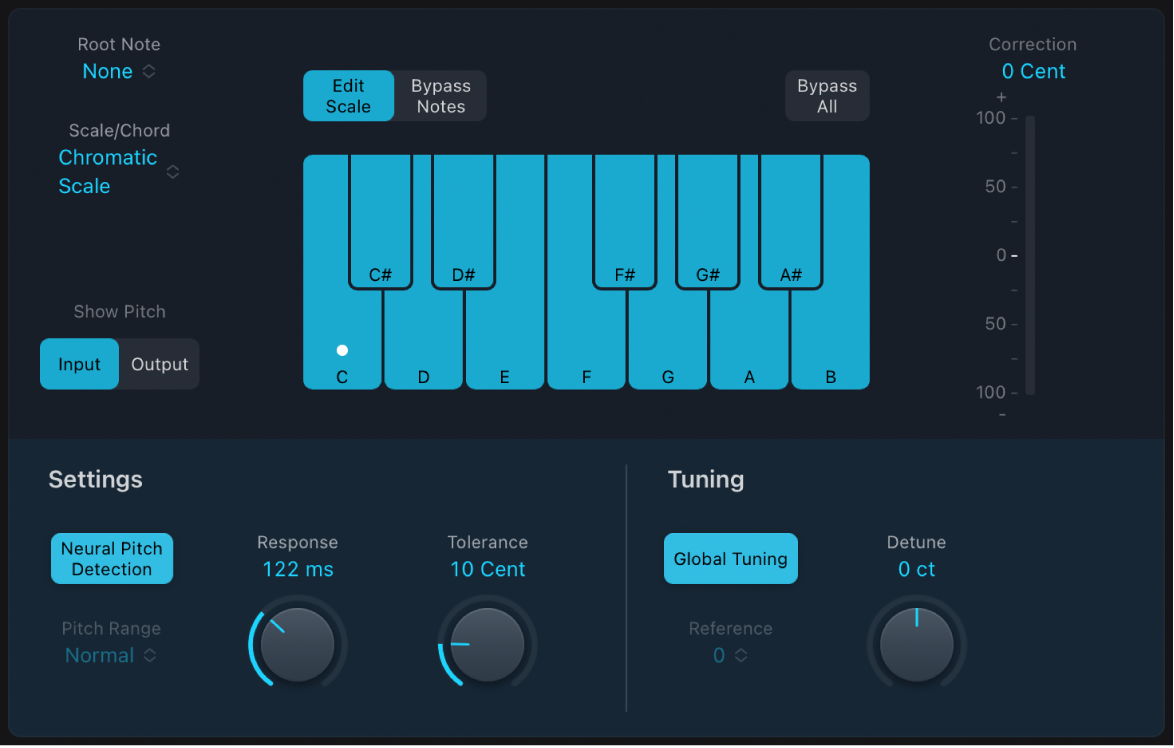Click the G# black key
Screen dimensions: 1174x748
point(708,222)
